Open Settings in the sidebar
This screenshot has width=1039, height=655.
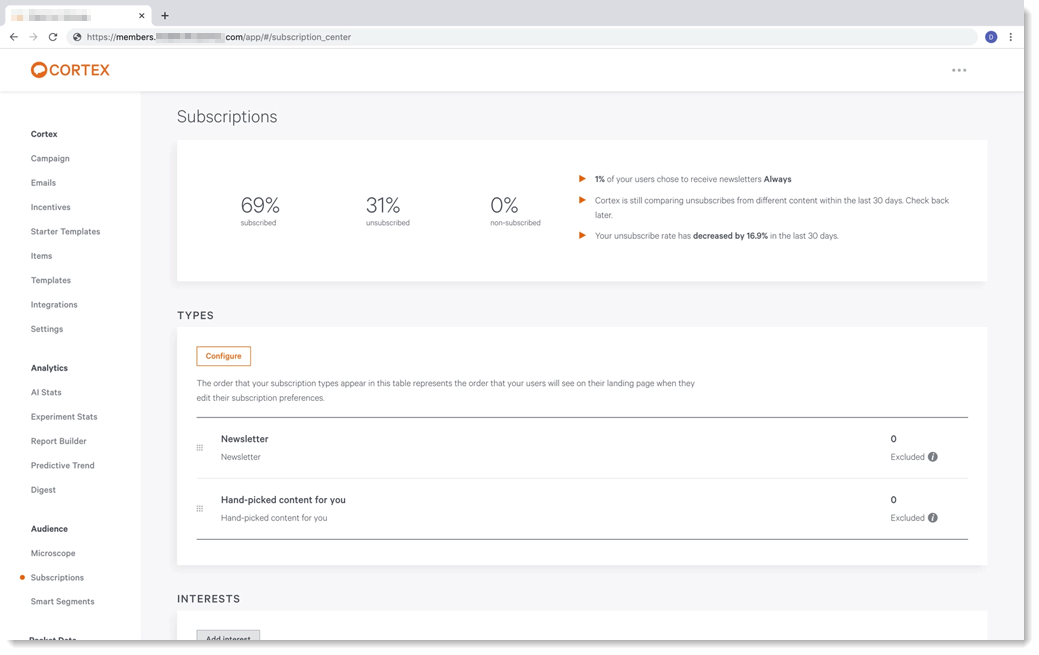[46, 329]
